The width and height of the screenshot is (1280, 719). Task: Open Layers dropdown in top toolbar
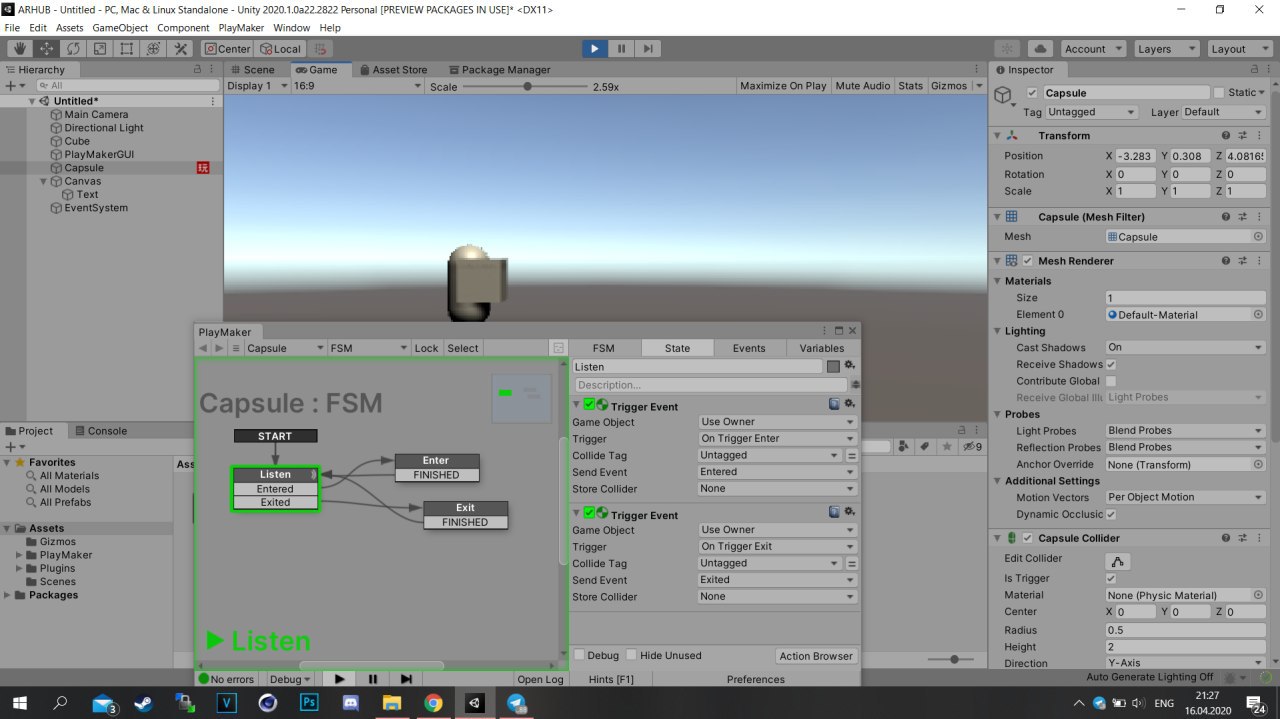(1166, 48)
